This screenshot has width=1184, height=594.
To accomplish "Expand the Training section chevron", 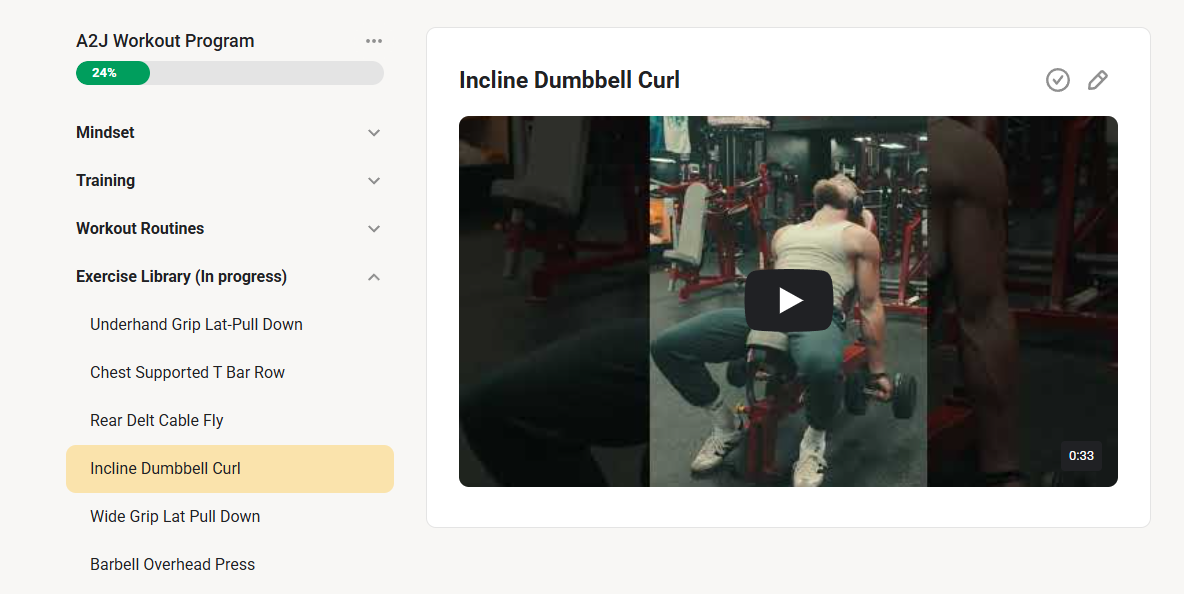I will 374,181.
